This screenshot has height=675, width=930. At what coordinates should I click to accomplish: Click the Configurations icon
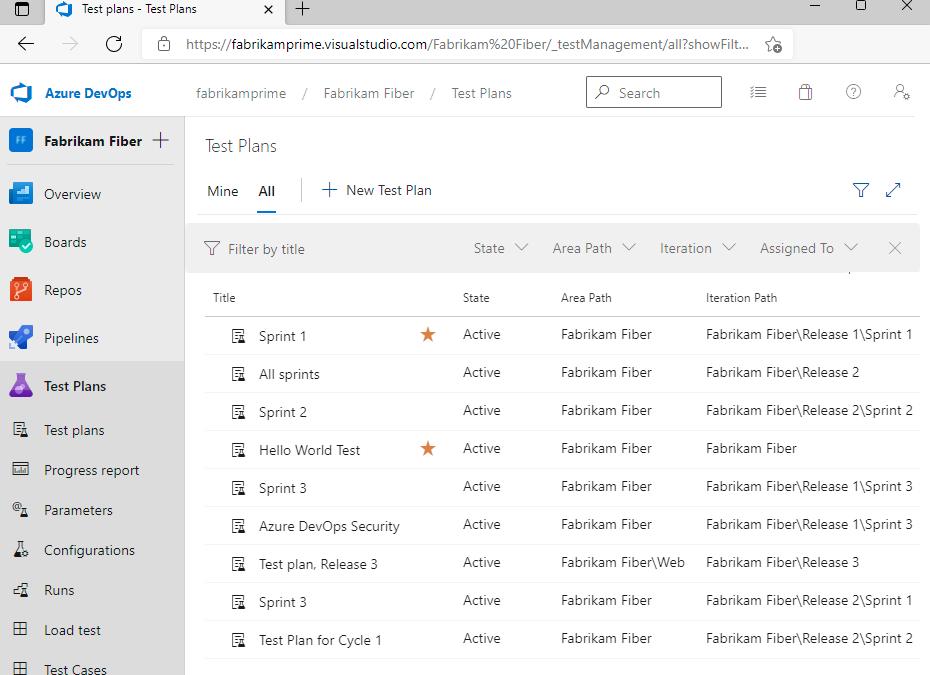pos(21,549)
